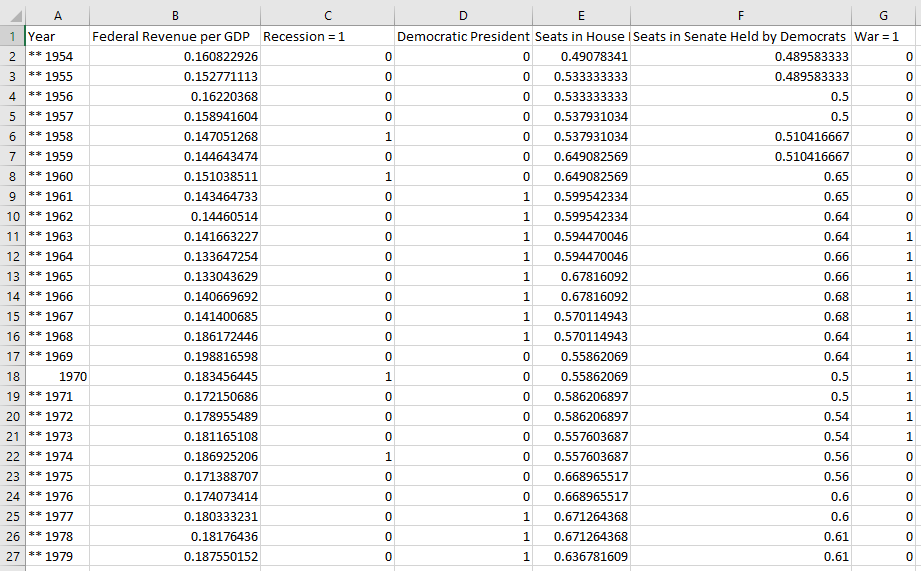
Task: Select the value 0.180333231
Action: [x=175, y=516]
